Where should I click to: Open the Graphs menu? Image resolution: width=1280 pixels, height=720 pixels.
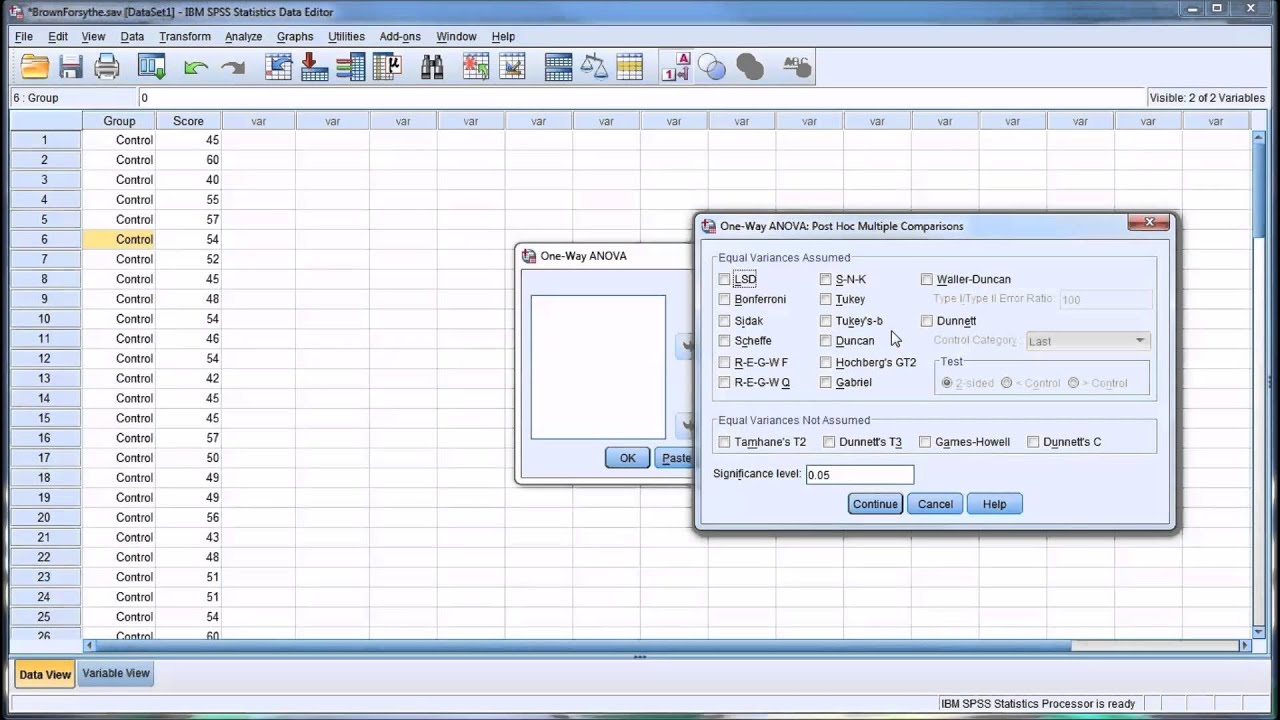click(295, 37)
